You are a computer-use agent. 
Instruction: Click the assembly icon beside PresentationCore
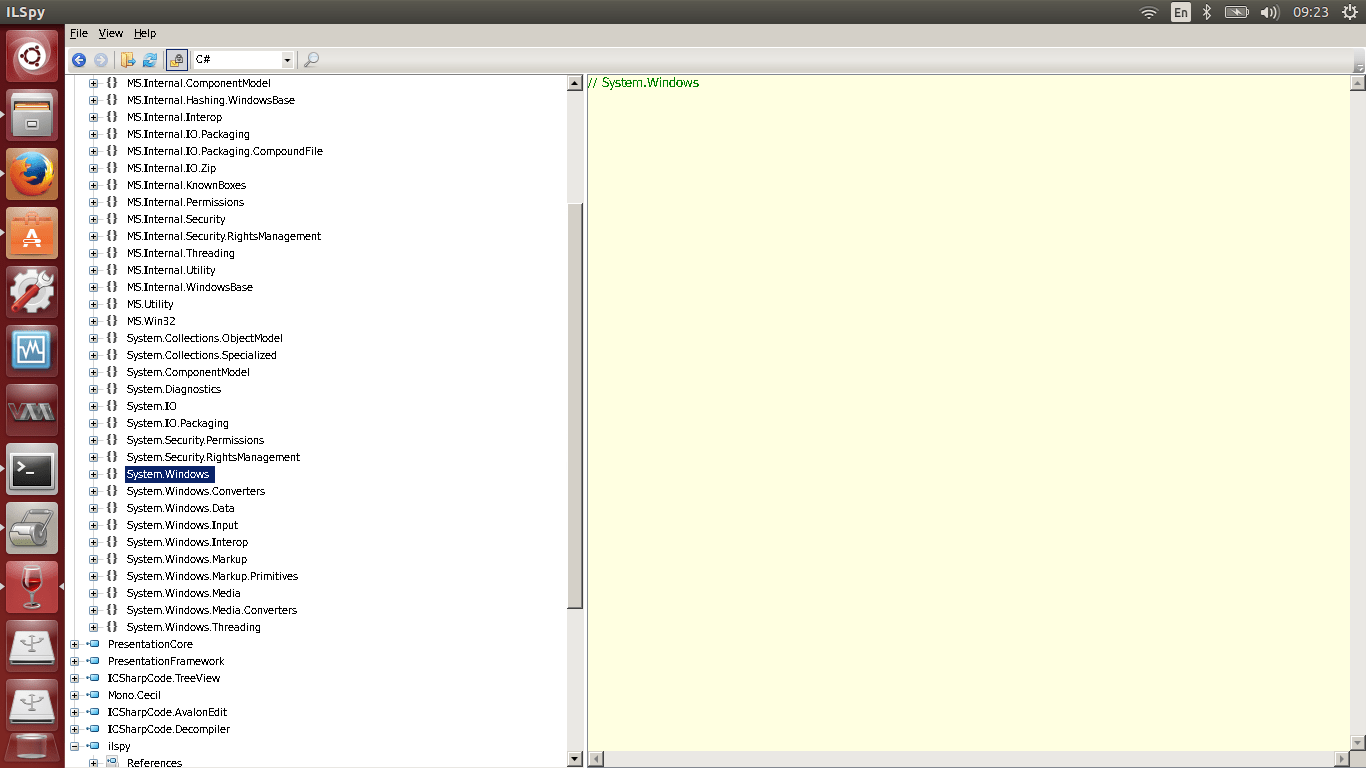point(93,644)
